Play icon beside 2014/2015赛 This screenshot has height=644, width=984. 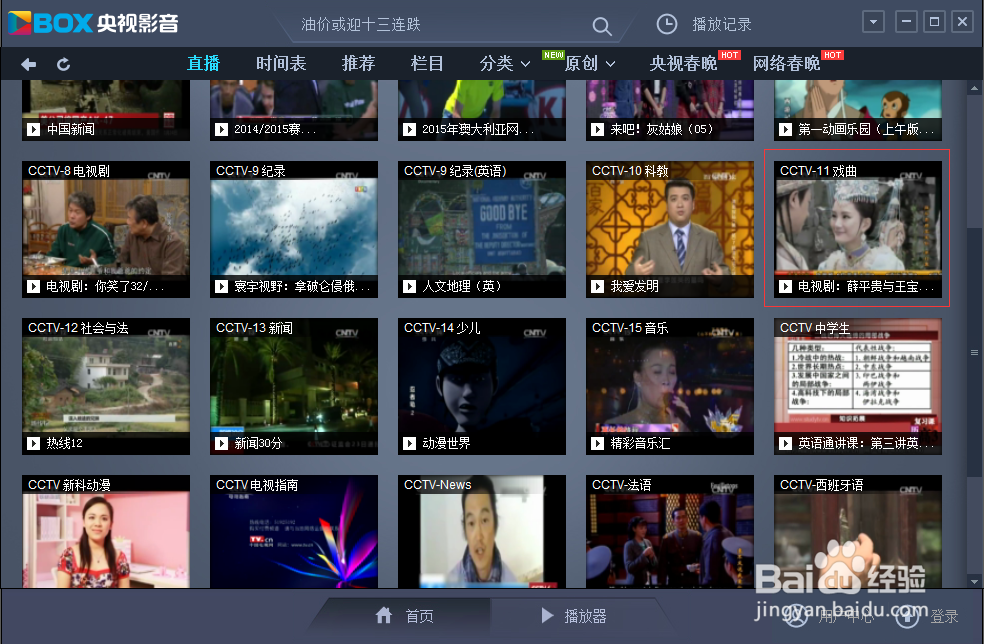(221, 129)
